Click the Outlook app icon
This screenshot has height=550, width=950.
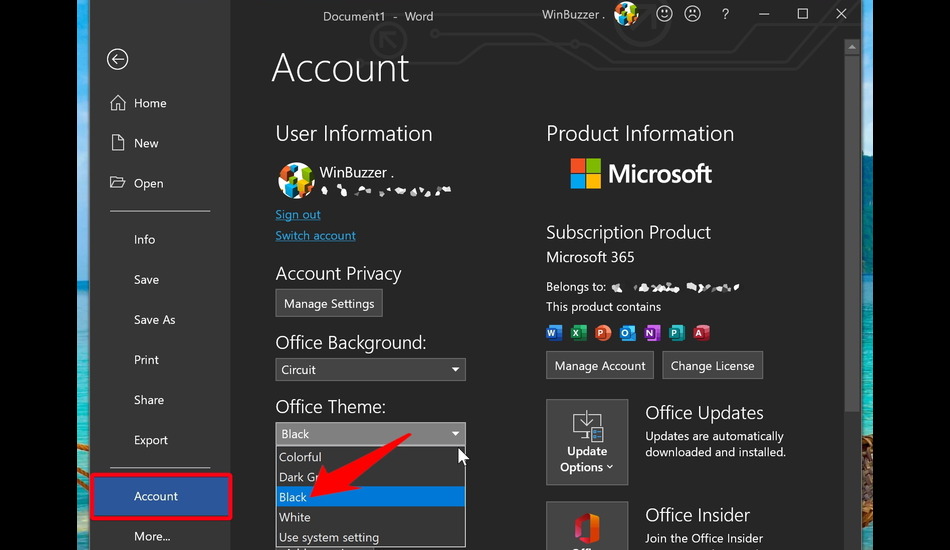628,333
